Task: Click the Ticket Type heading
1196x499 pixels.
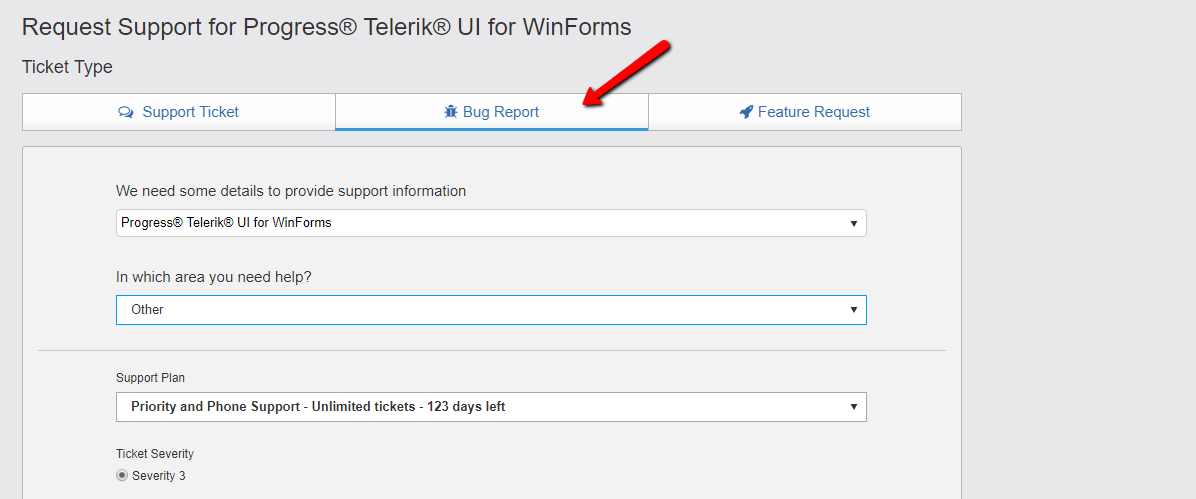Action: (x=67, y=67)
